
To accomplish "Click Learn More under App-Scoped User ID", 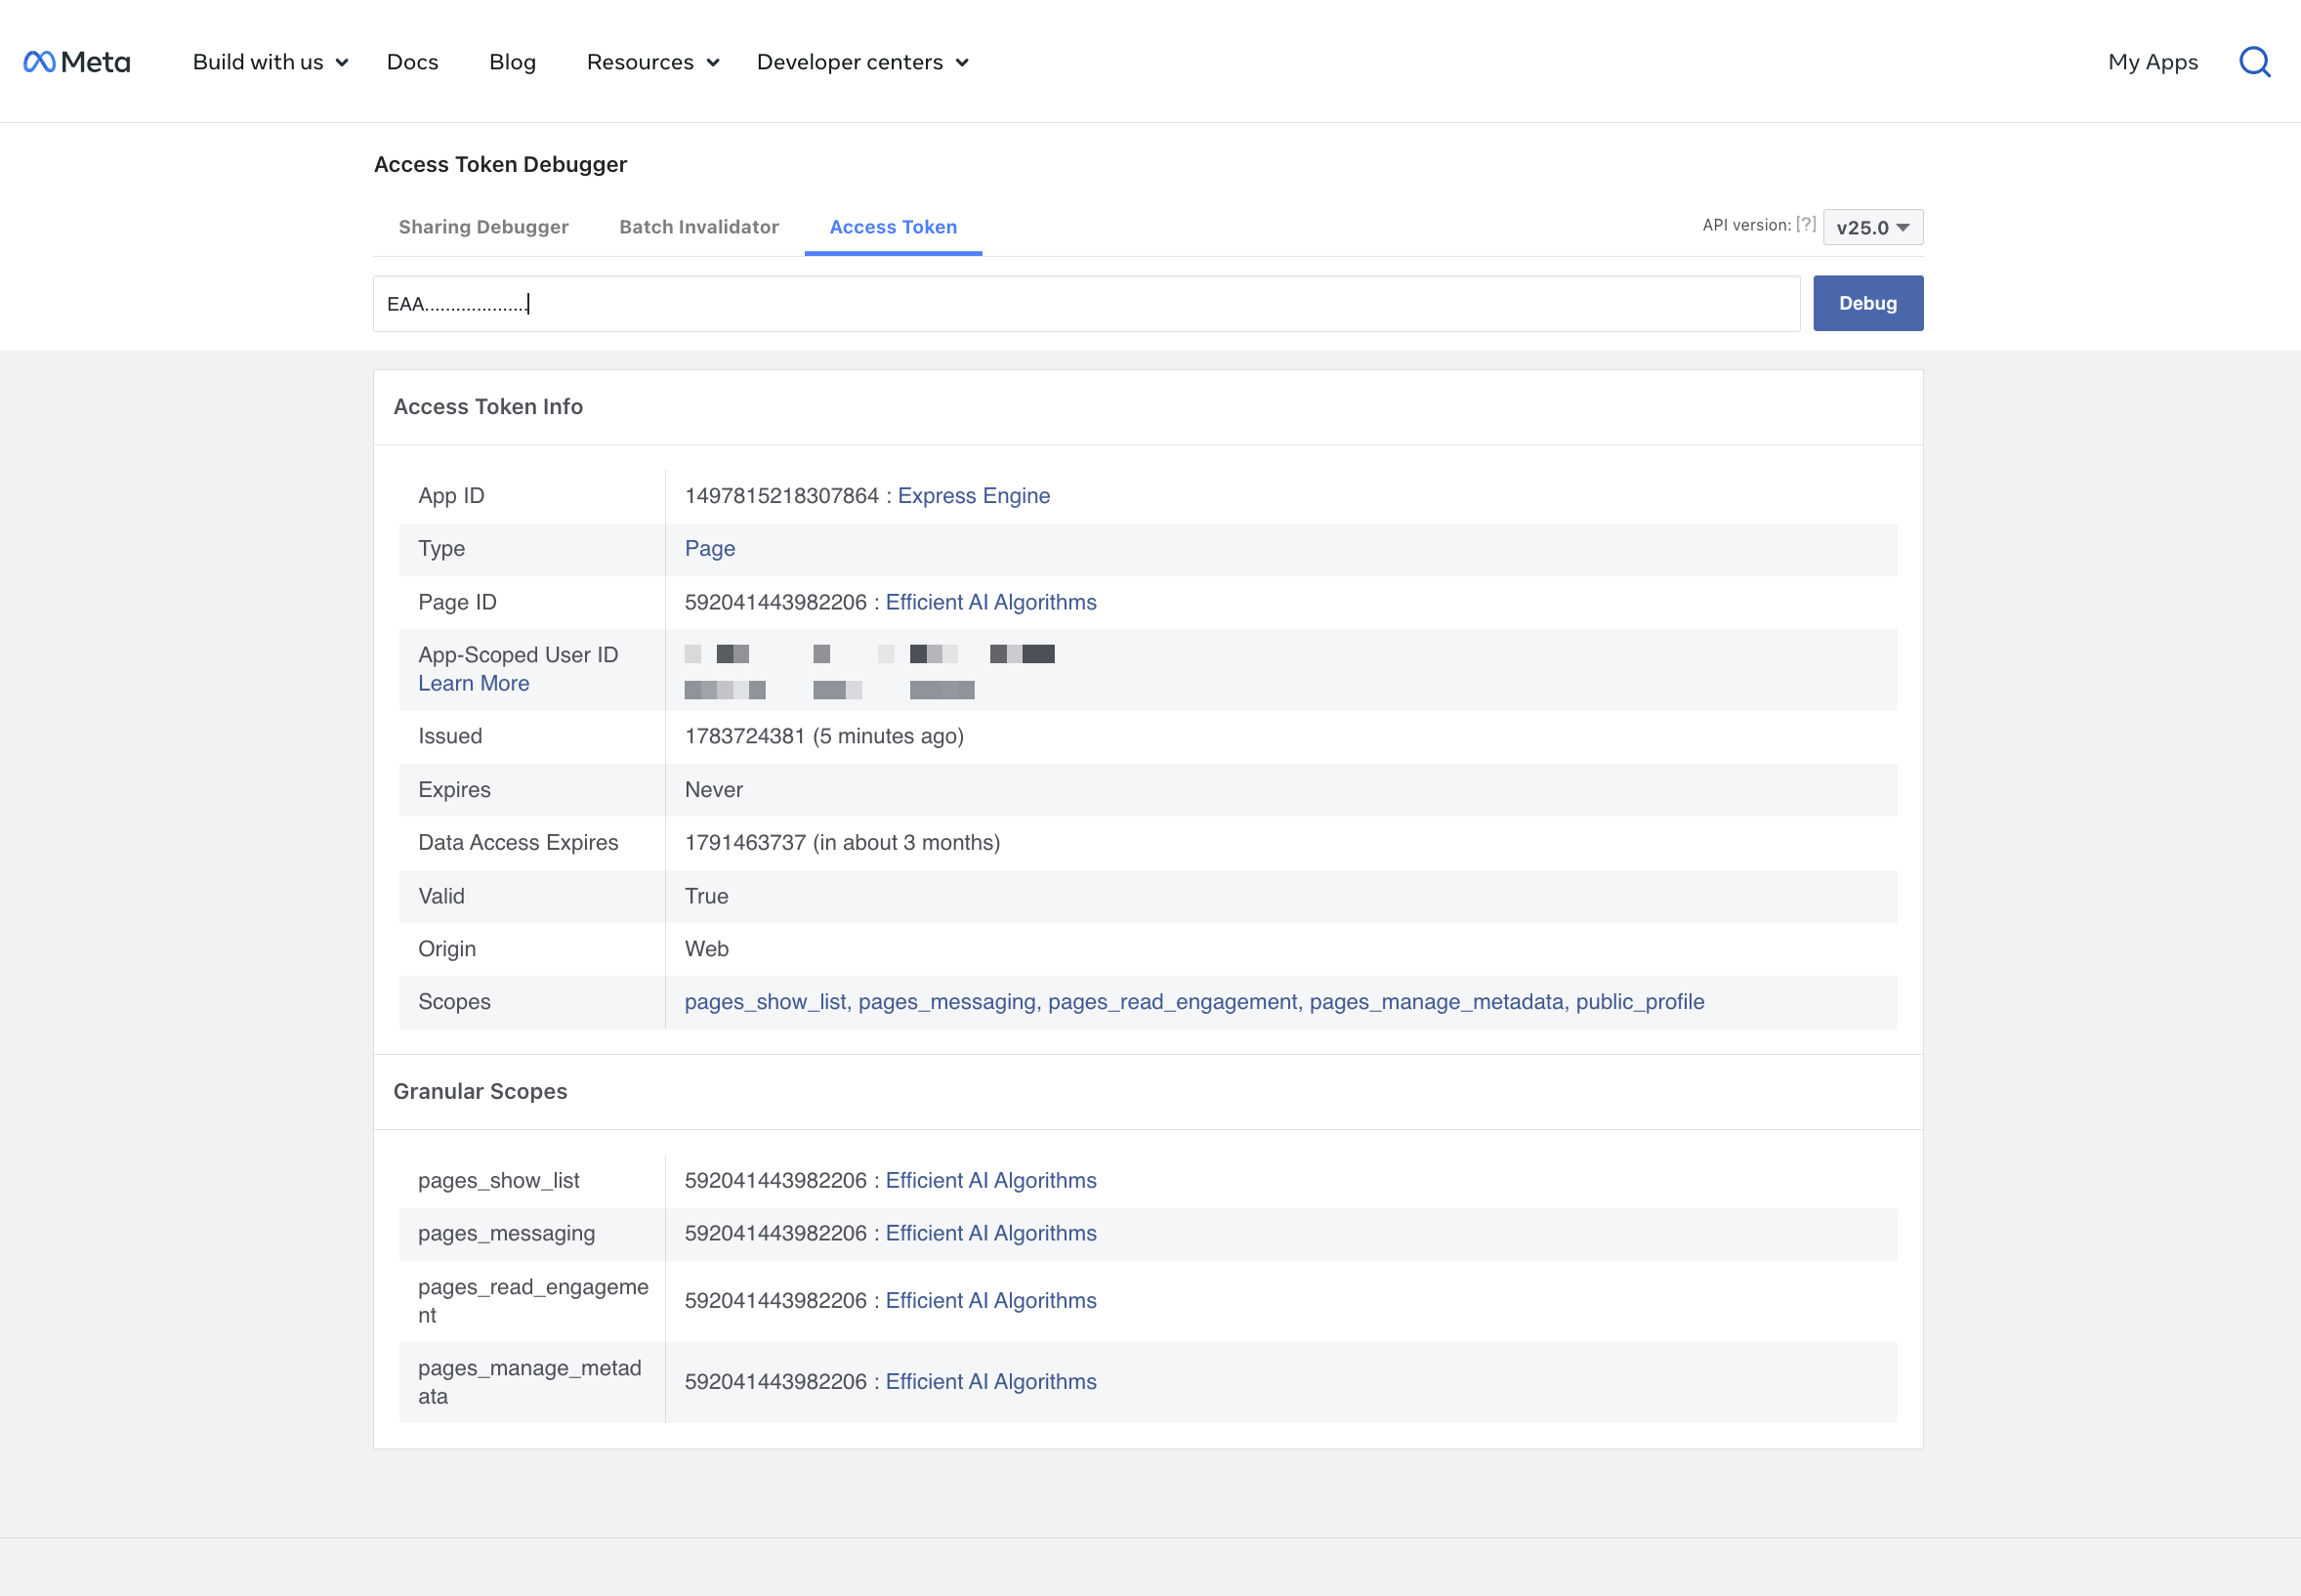I will [473, 683].
